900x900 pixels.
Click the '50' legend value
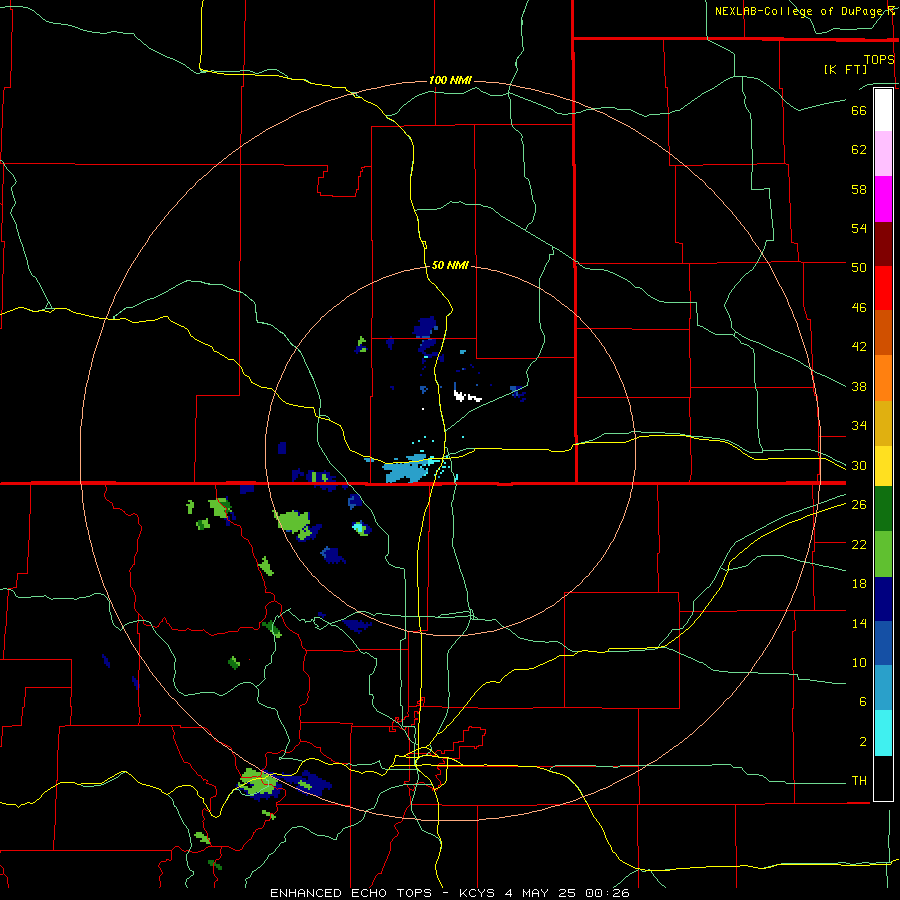[x=859, y=268]
